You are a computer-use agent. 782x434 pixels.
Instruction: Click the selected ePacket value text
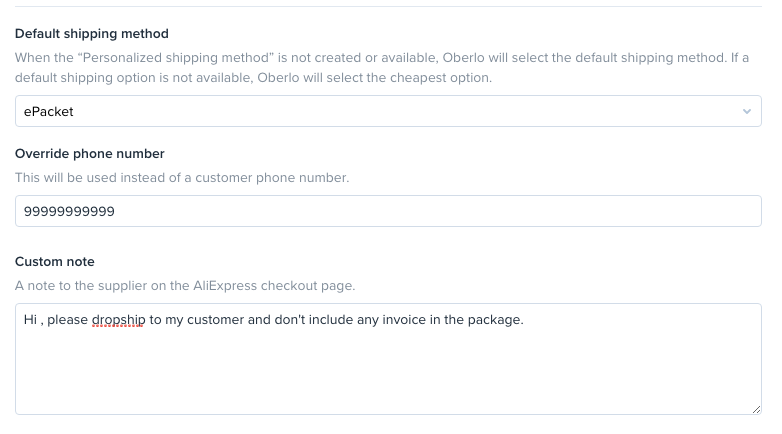[x=48, y=112]
